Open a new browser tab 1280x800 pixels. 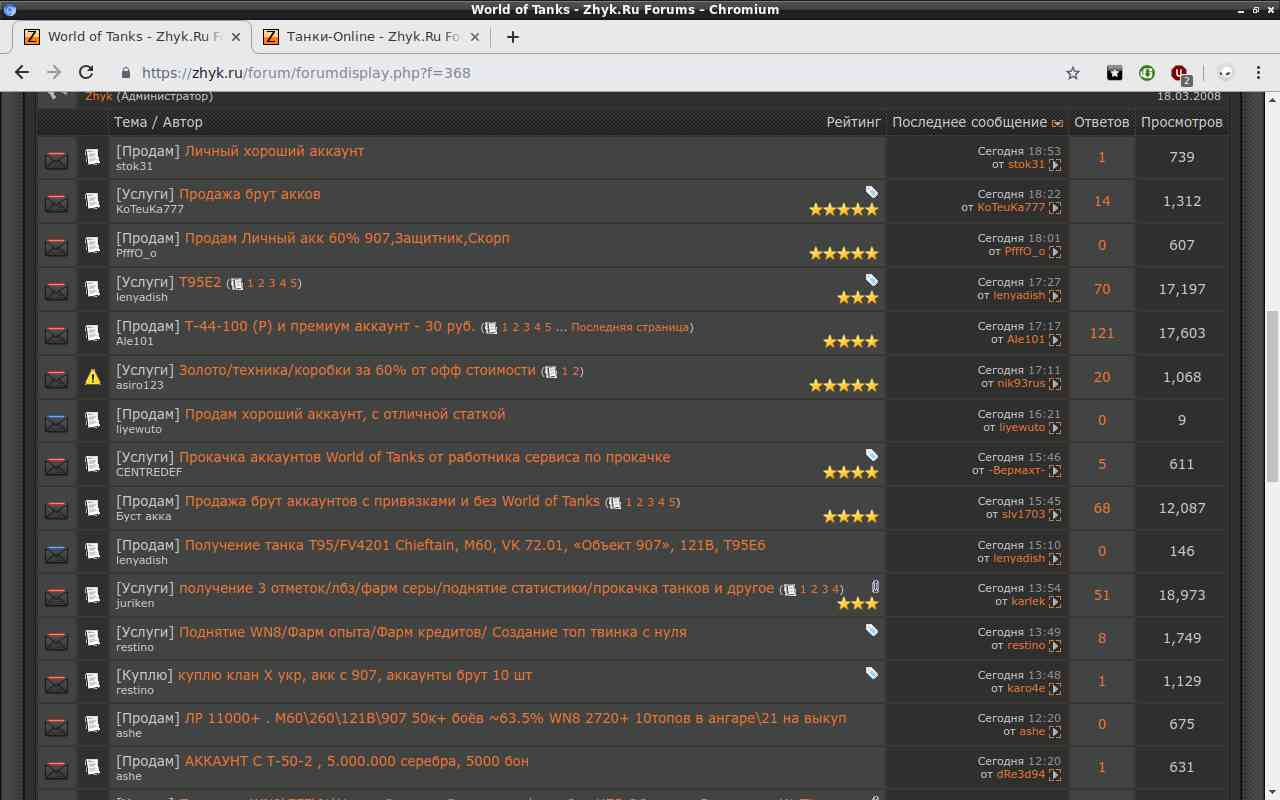[513, 37]
